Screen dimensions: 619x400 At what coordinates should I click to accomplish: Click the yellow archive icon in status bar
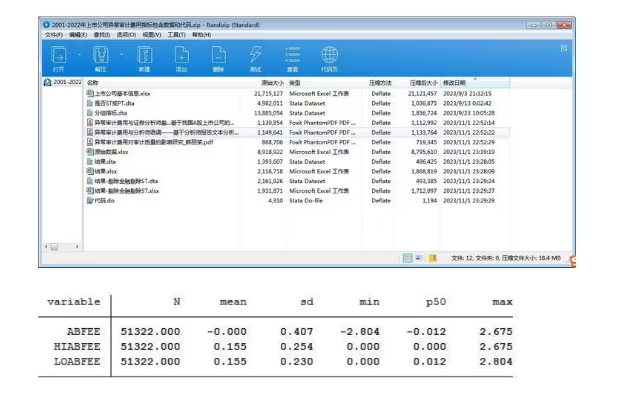pos(433,258)
